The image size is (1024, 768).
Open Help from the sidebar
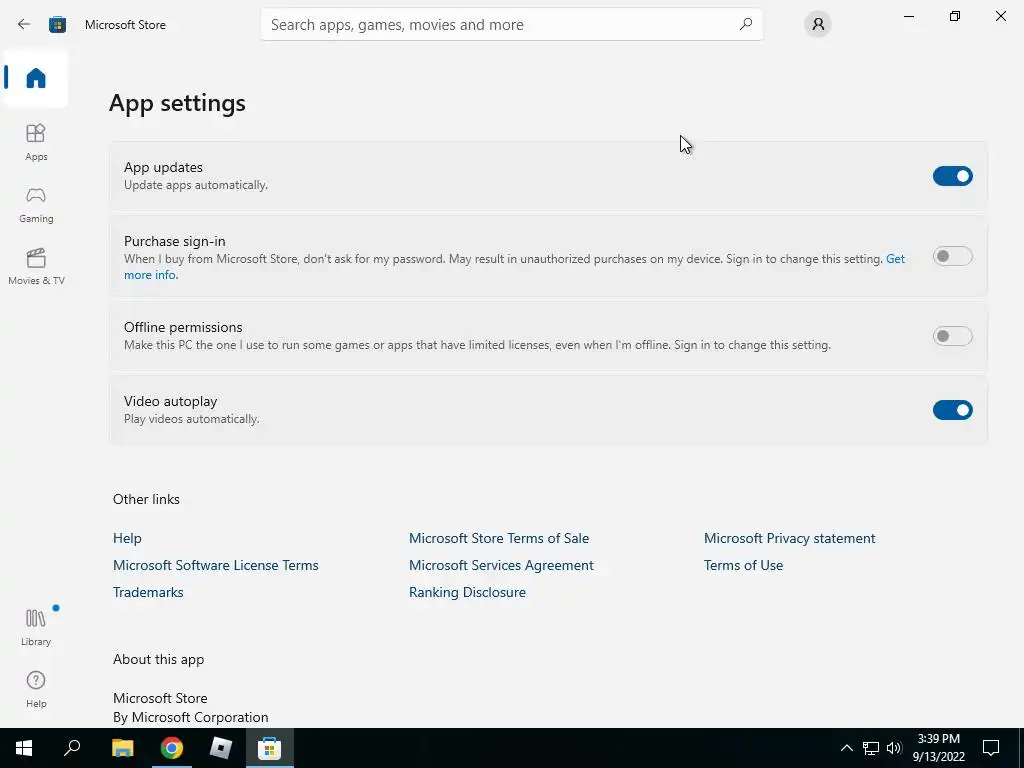pyautogui.click(x=36, y=689)
